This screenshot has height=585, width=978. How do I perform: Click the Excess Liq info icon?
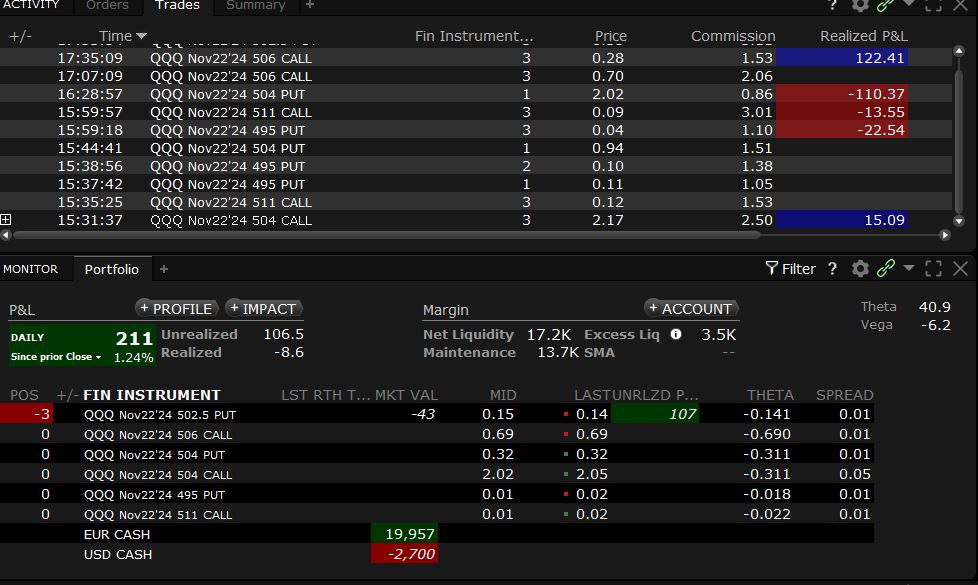pos(675,334)
